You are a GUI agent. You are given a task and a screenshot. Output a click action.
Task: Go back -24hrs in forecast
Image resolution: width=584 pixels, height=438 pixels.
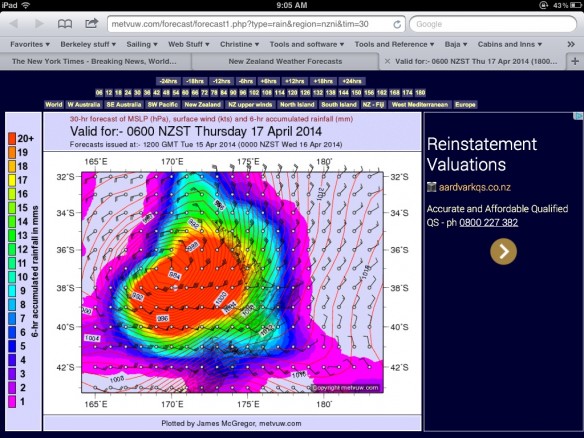coord(168,81)
